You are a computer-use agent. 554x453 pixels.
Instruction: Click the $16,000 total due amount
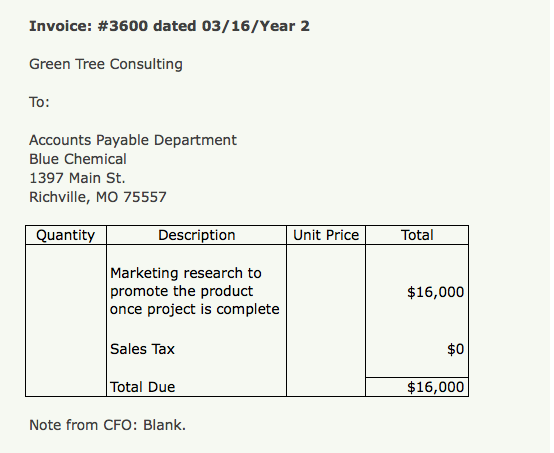pyautogui.click(x=435, y=387)
